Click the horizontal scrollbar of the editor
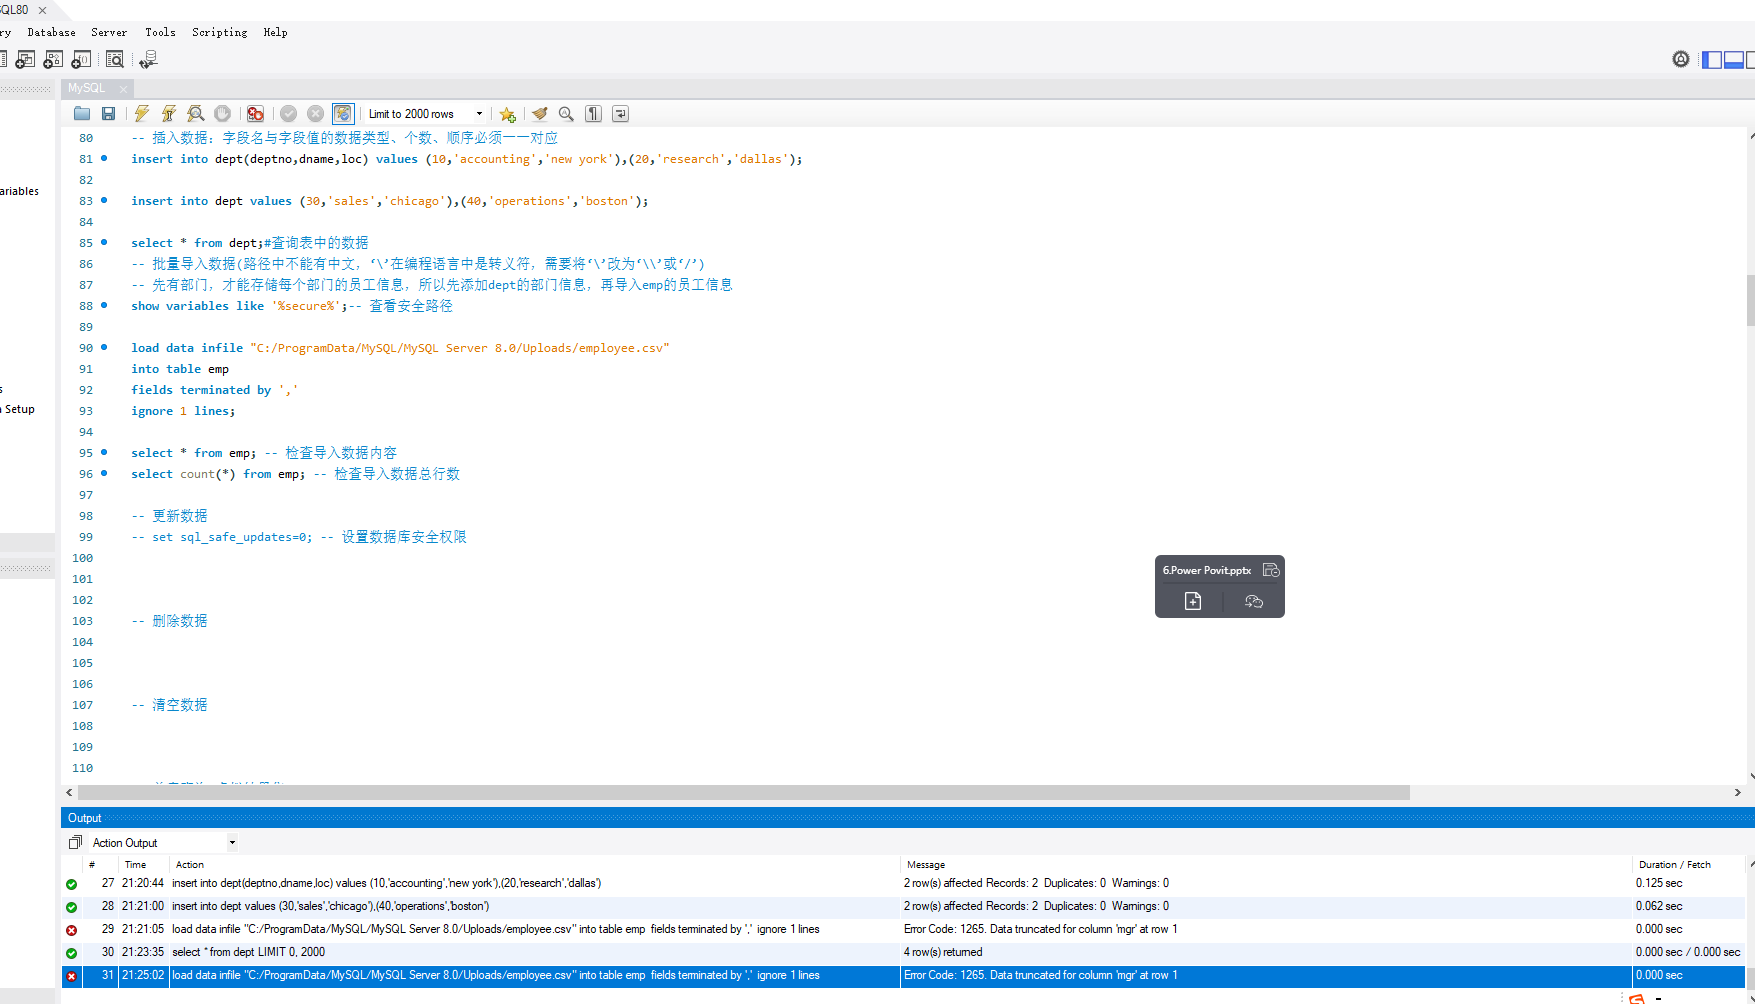1755x1004 pixels. click(743, 792)
